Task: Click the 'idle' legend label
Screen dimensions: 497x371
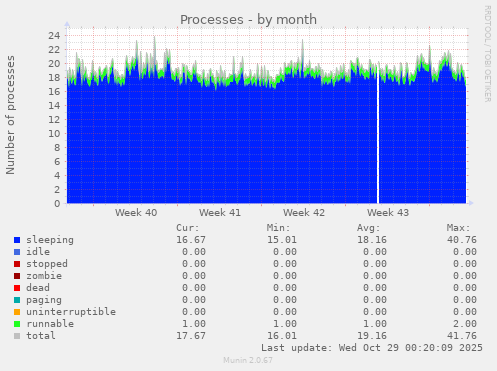Action: coord(38,252)
